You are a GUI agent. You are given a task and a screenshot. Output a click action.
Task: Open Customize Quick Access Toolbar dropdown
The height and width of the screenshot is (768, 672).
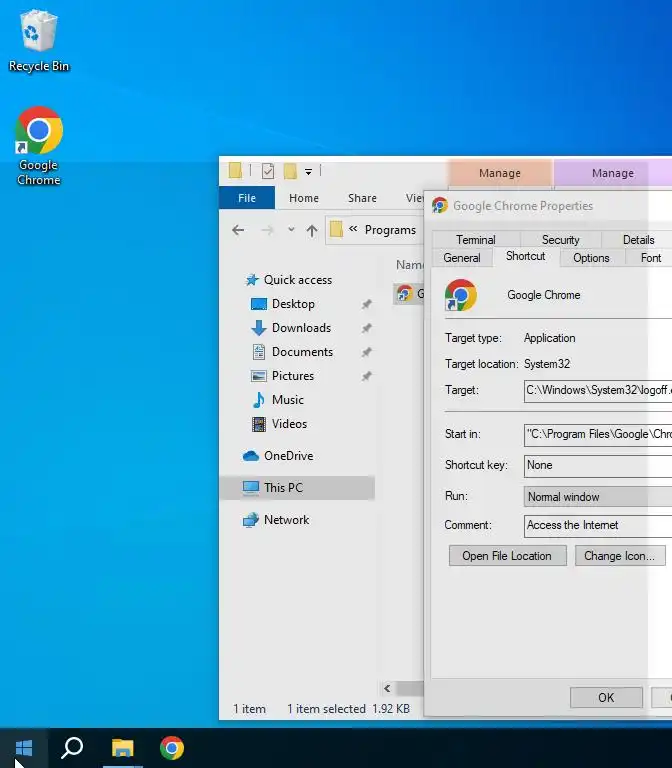(308, 171)
